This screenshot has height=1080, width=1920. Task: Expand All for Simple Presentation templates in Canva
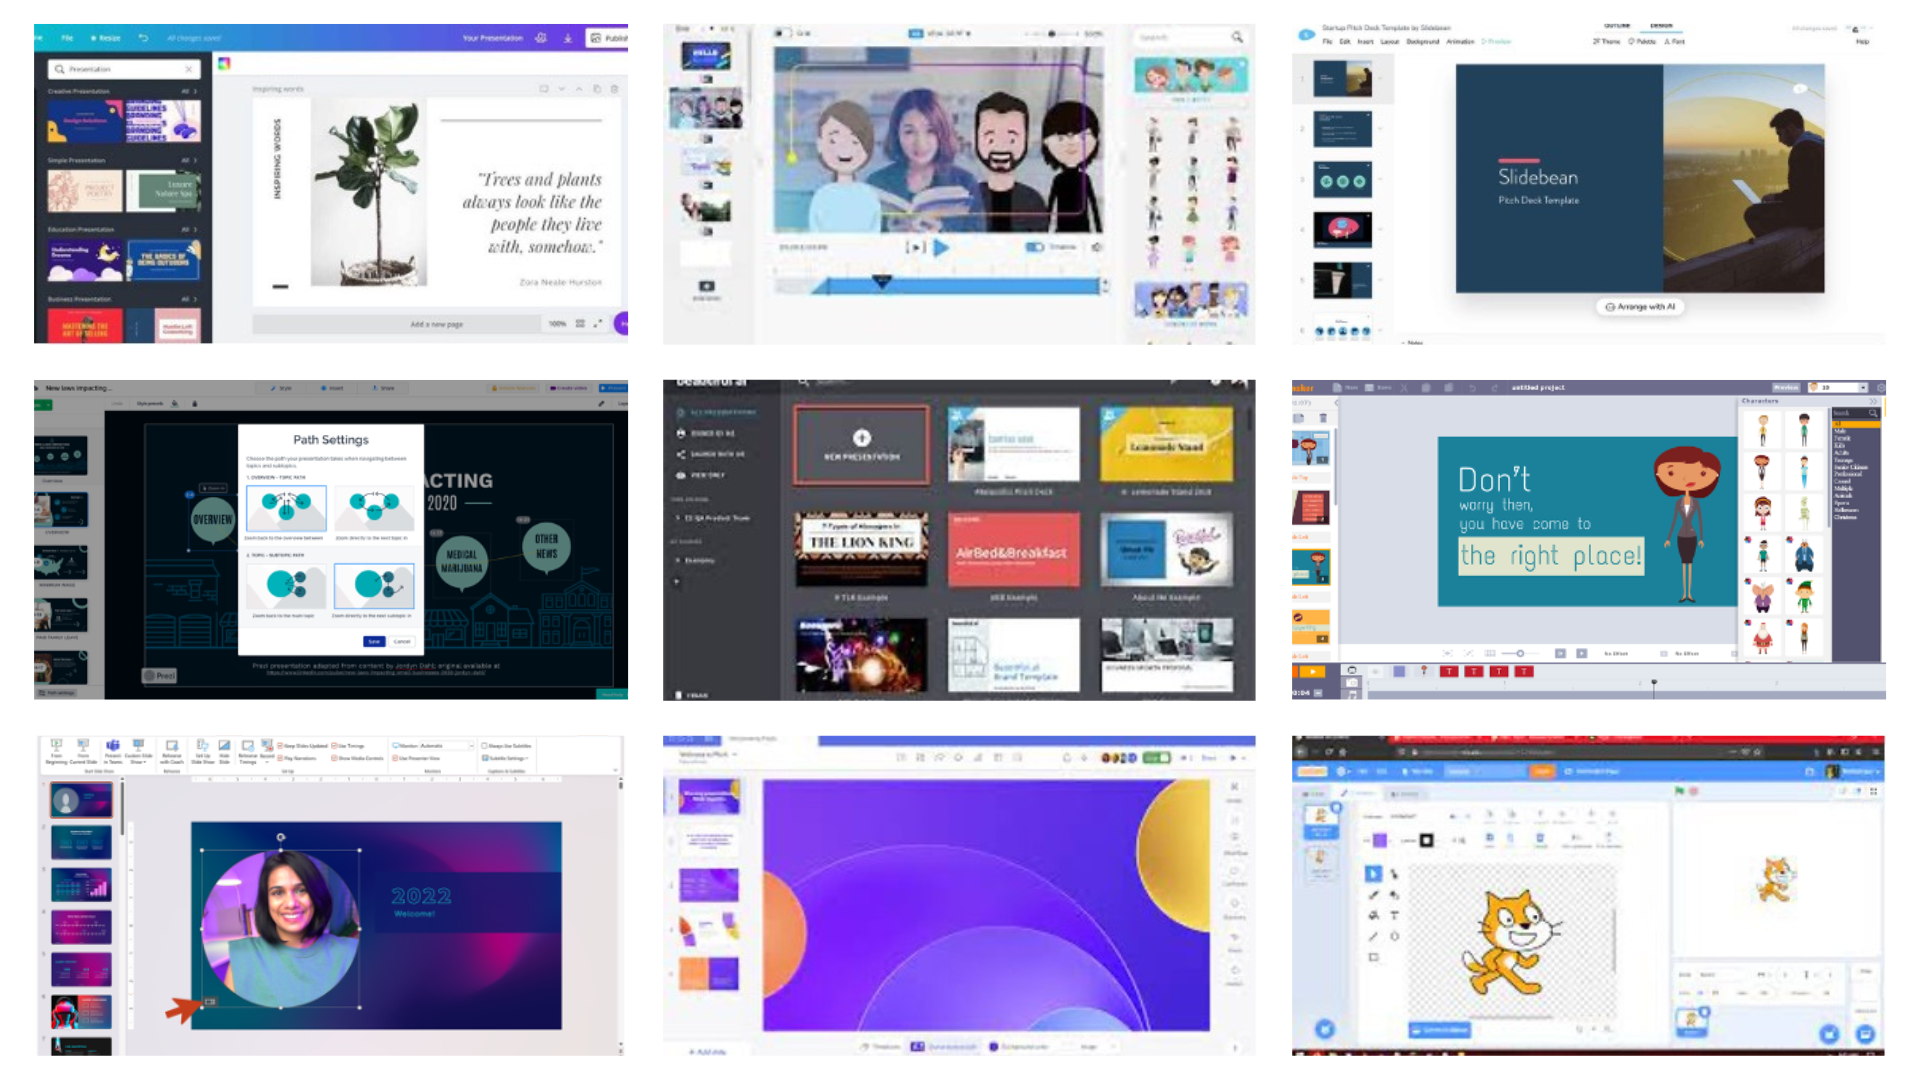click(x=188, y=160)
